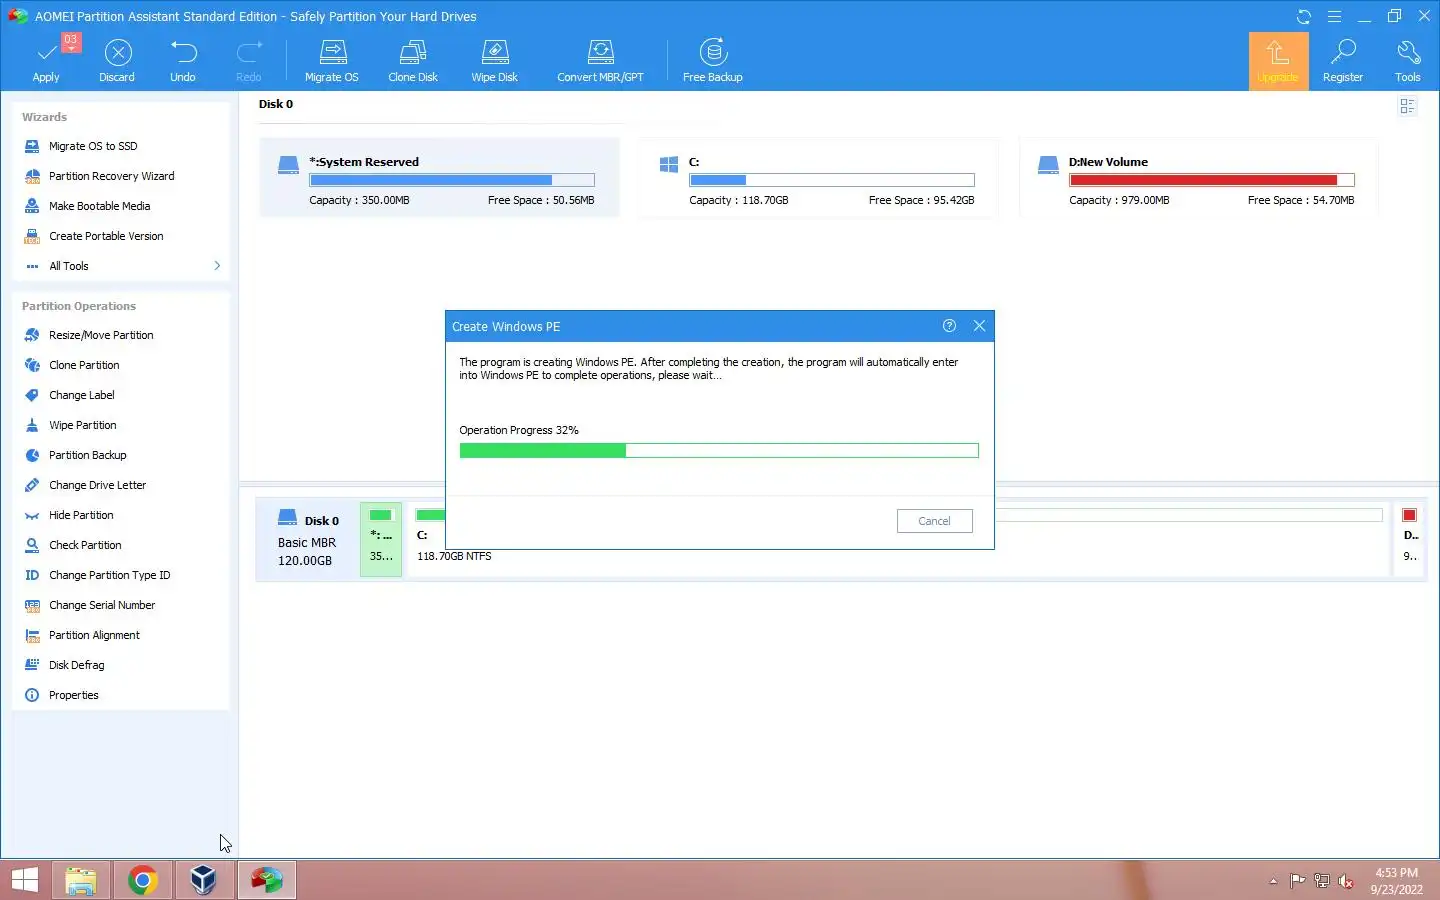
Task: Start the Migrate OS to SSD wizard
Action: [93, 146]
